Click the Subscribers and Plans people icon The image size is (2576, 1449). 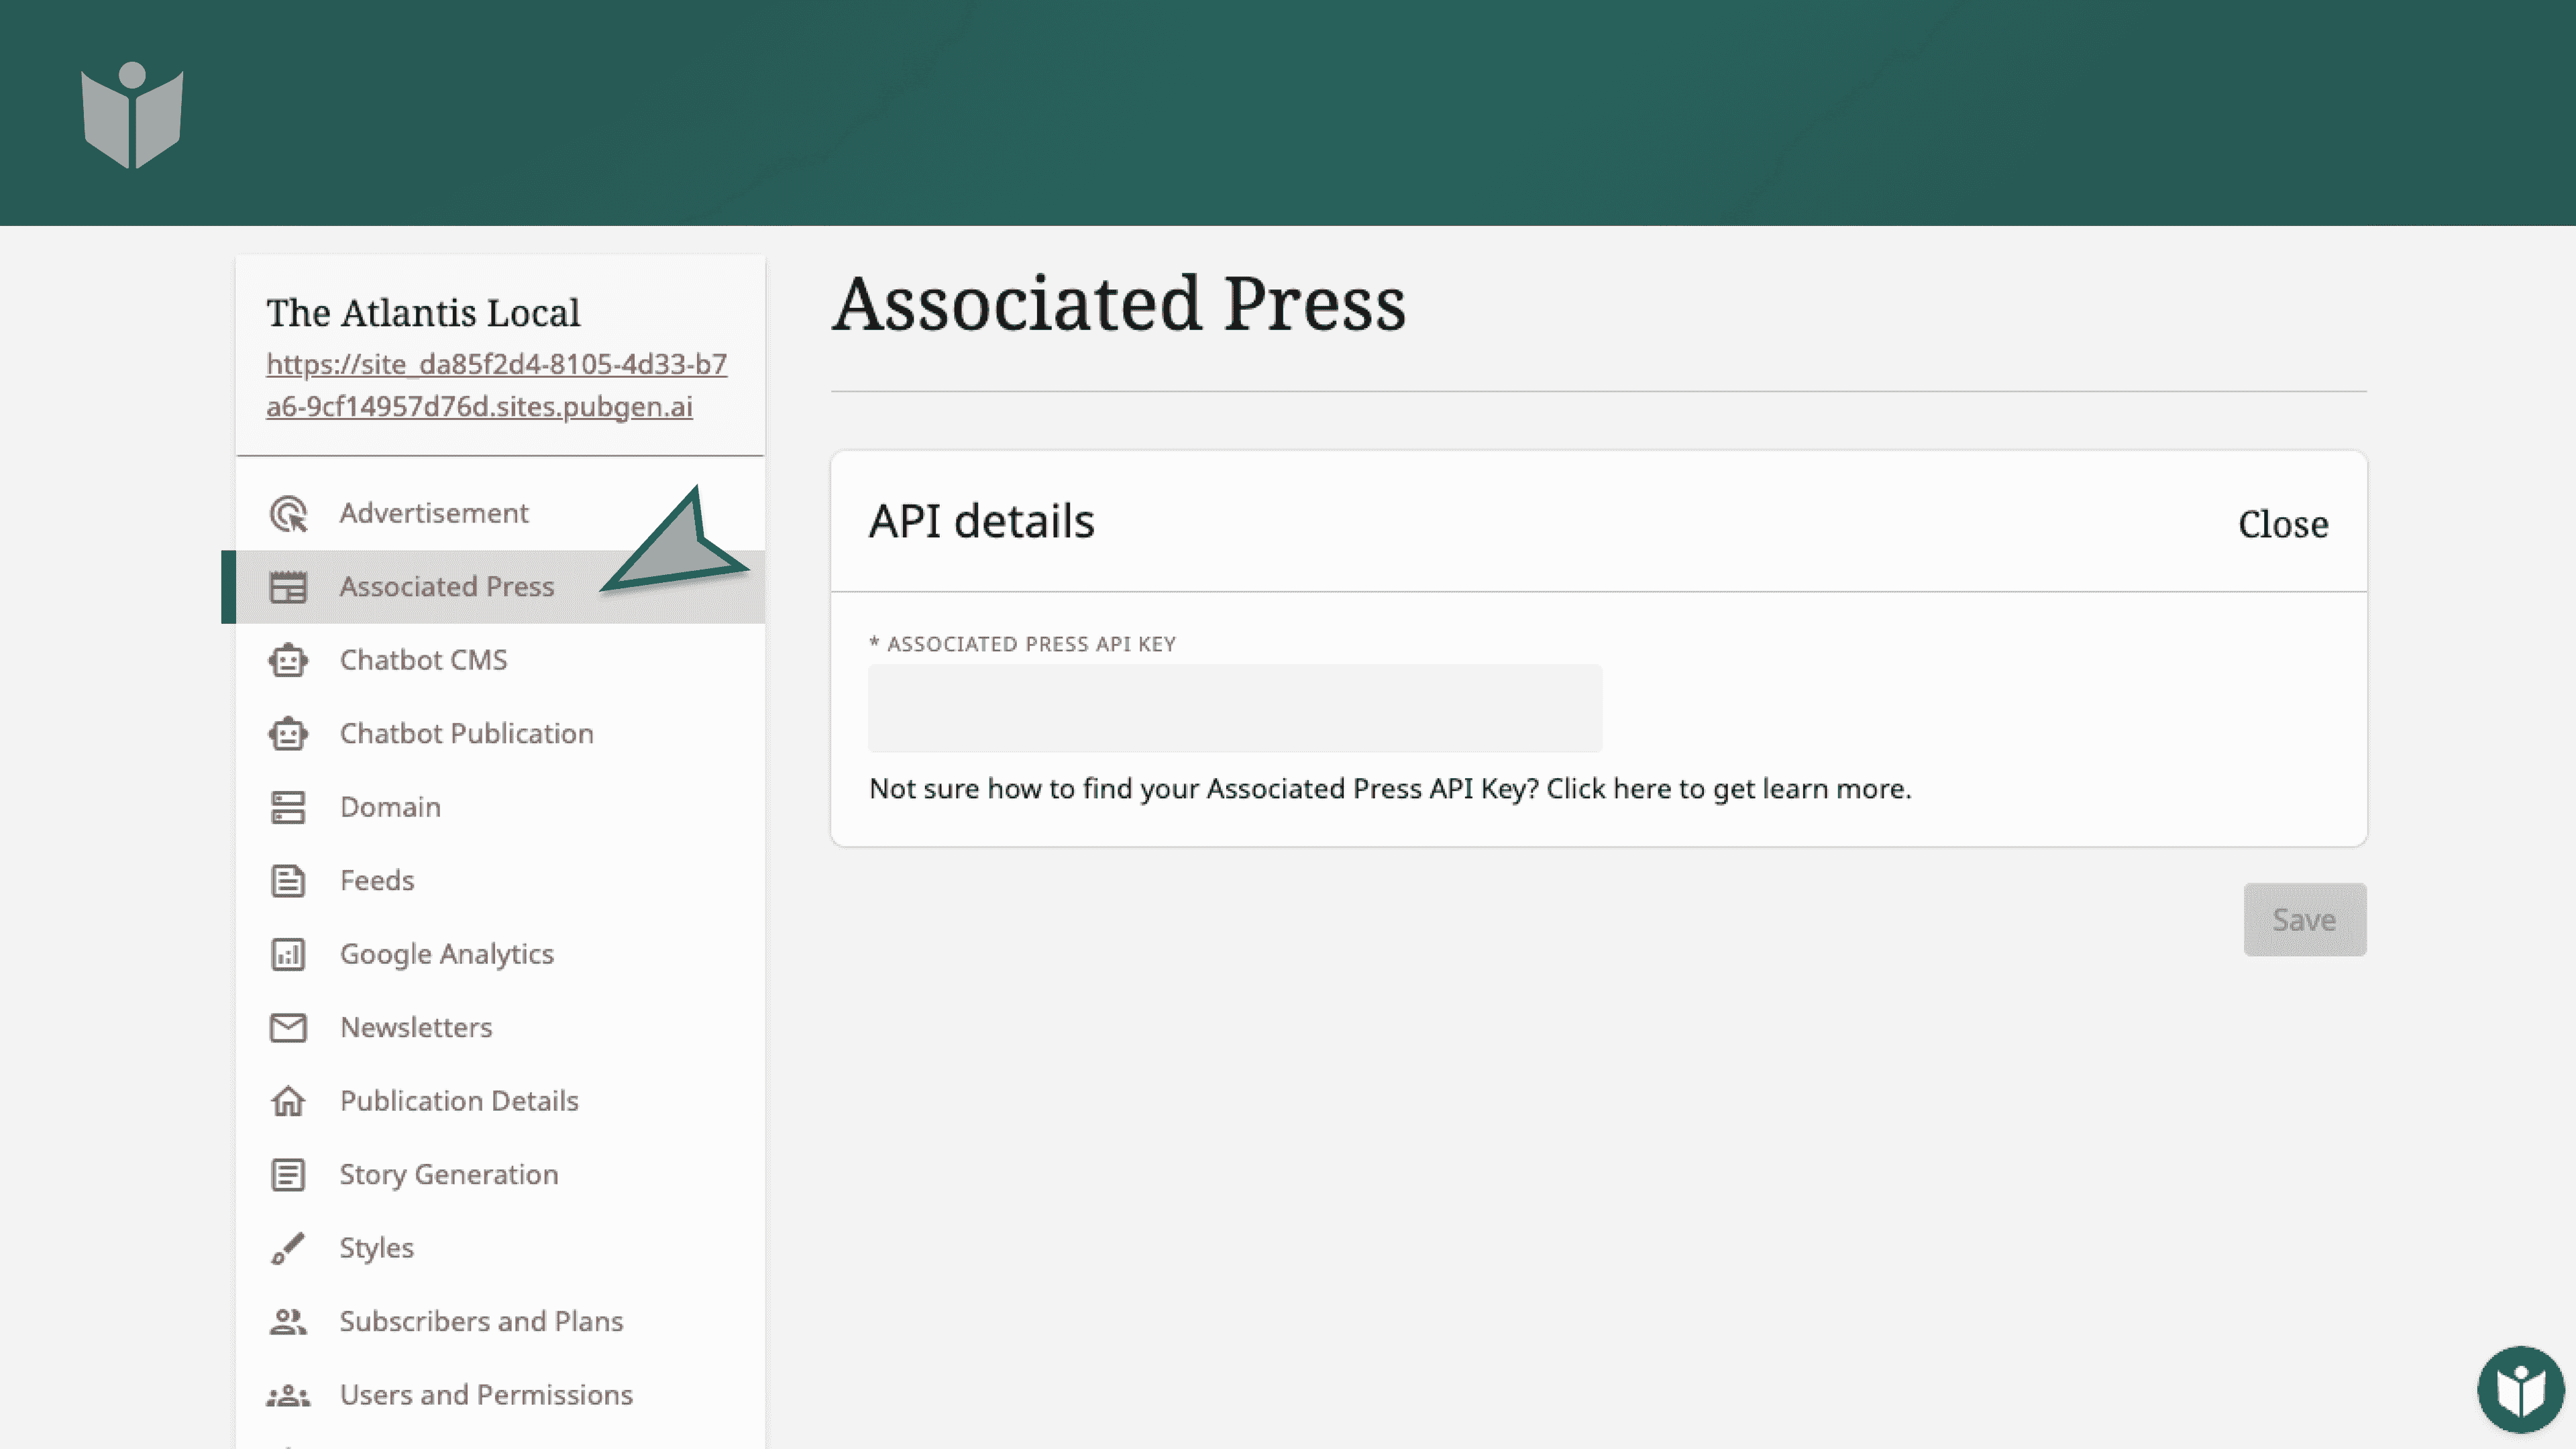288,1322
